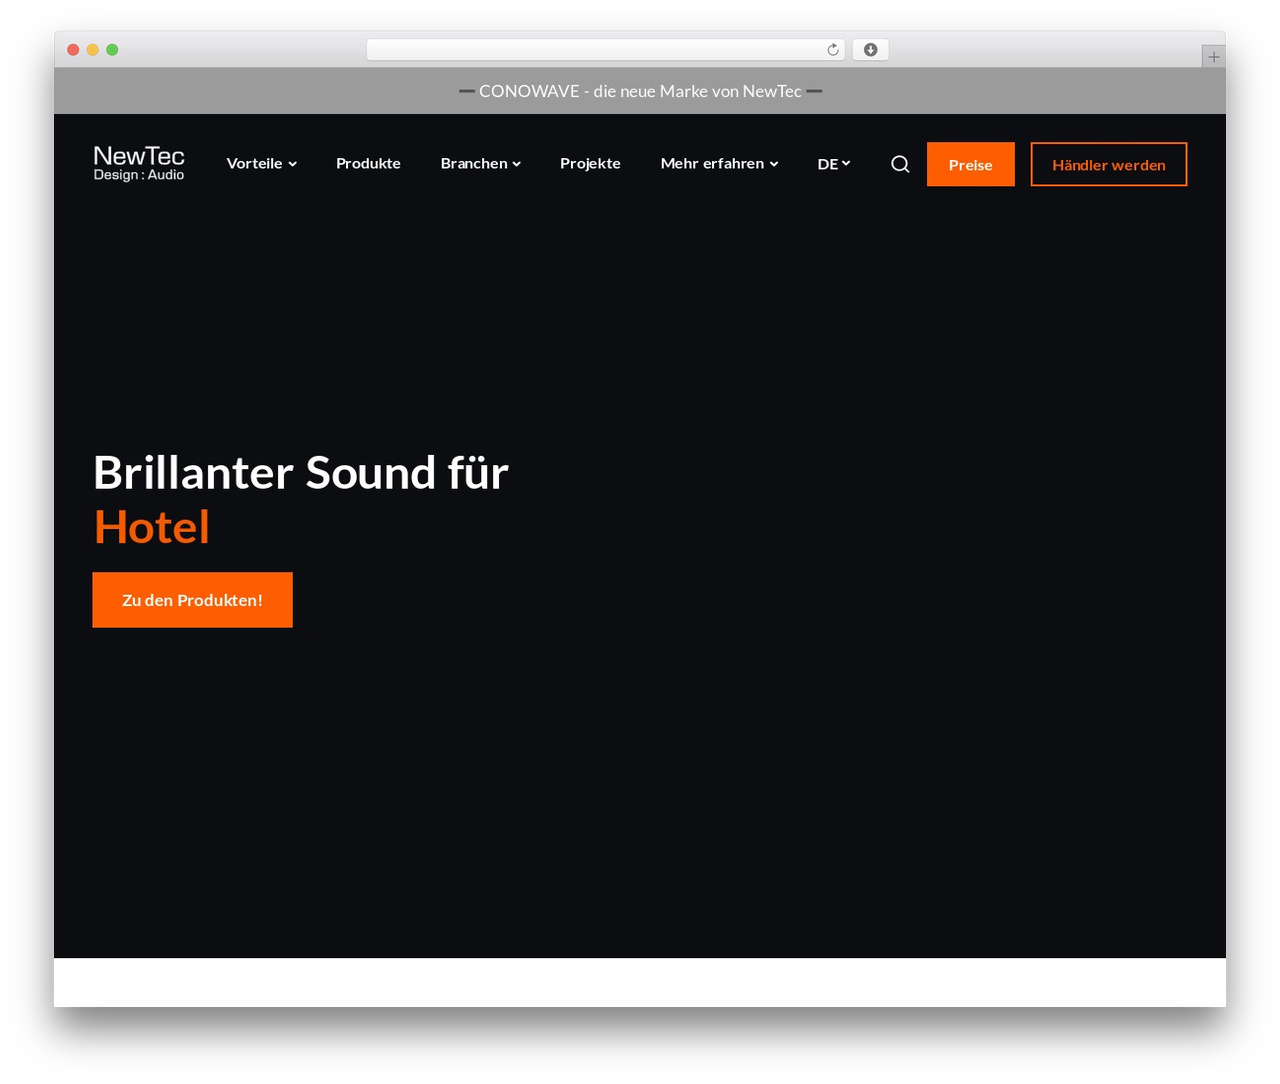Close the browser window with red button

pyautogui.click(x=73, y=50)
